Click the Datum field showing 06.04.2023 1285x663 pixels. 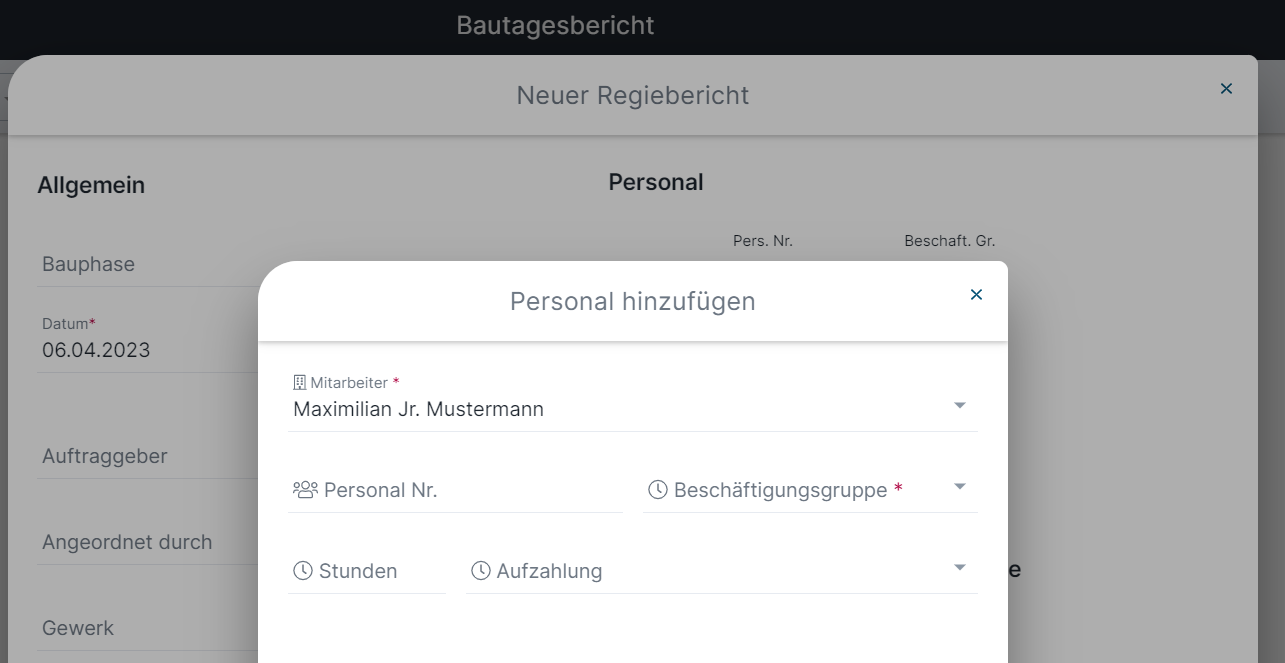coord(148,342)
